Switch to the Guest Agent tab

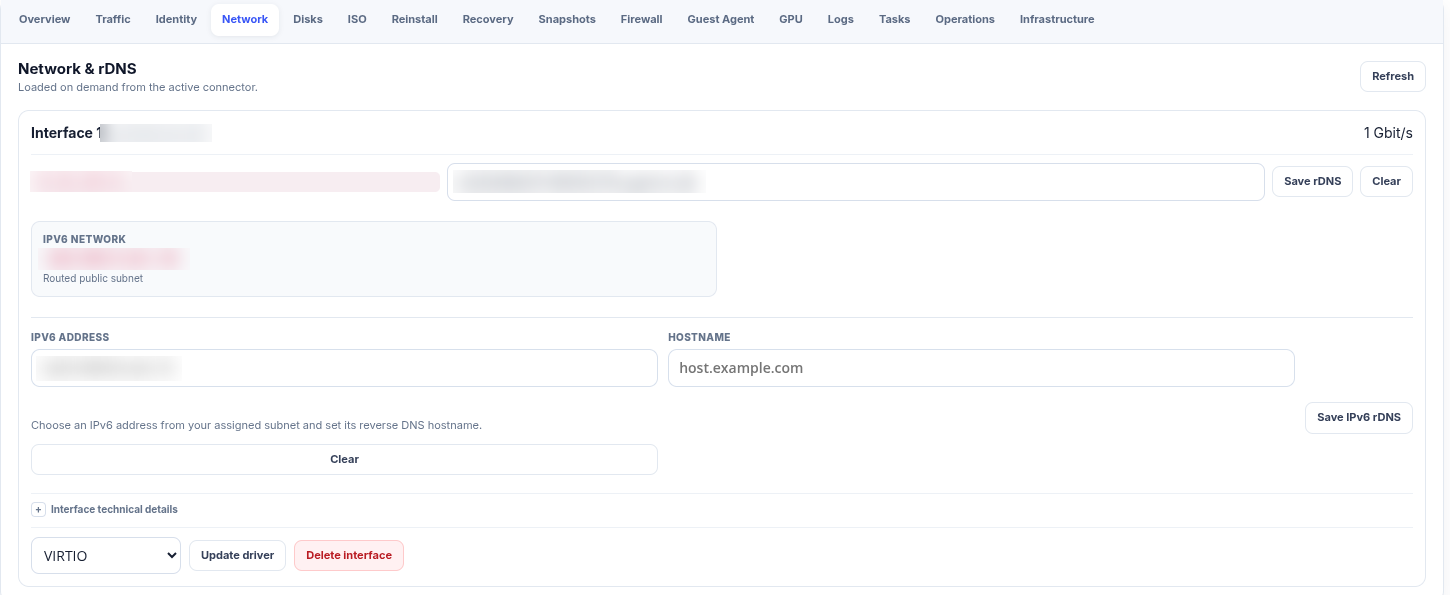pyautogui.click(x=721, y=19)
